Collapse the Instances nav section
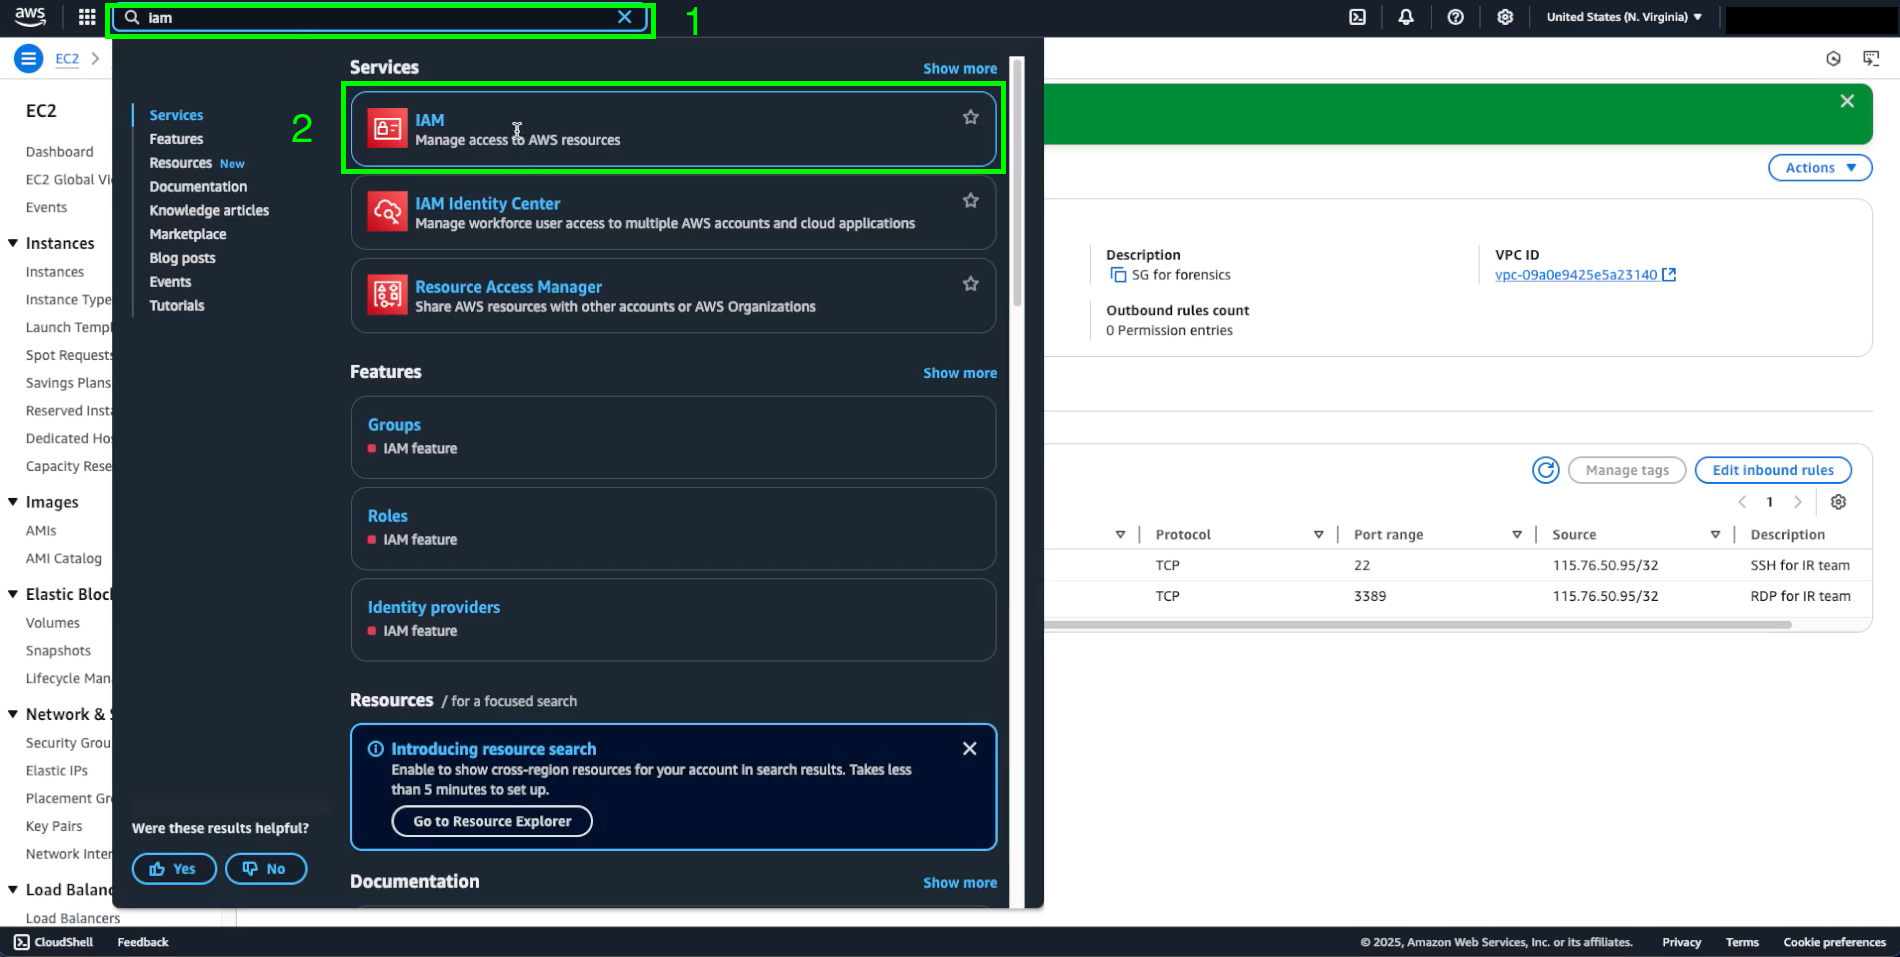The image size is (1900, 957). (13, 243)
